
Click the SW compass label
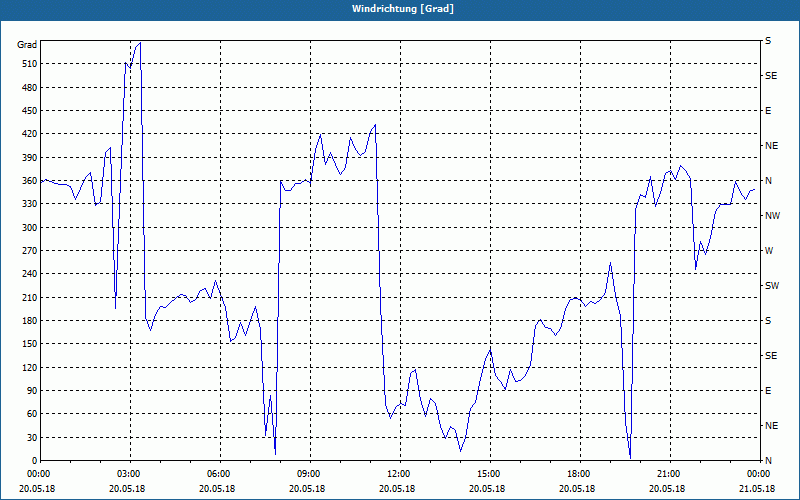coord(772,286)
